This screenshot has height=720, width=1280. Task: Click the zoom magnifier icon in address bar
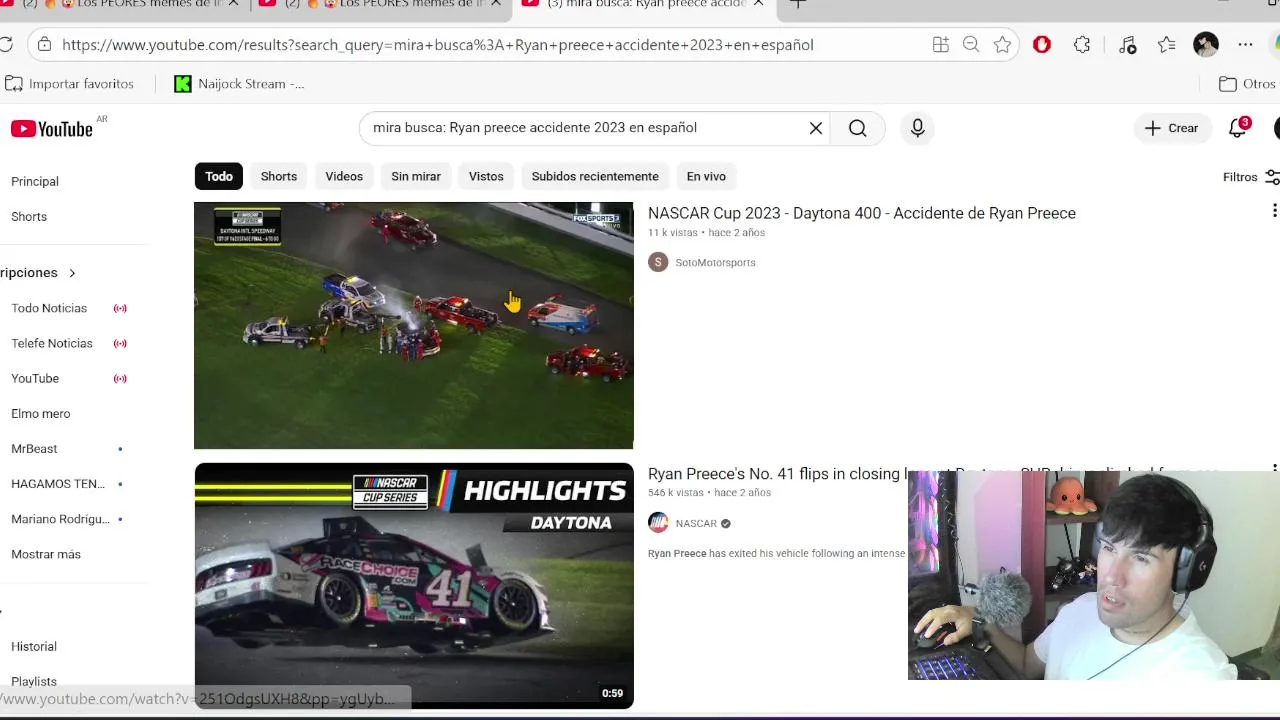[x=971, y=45]
